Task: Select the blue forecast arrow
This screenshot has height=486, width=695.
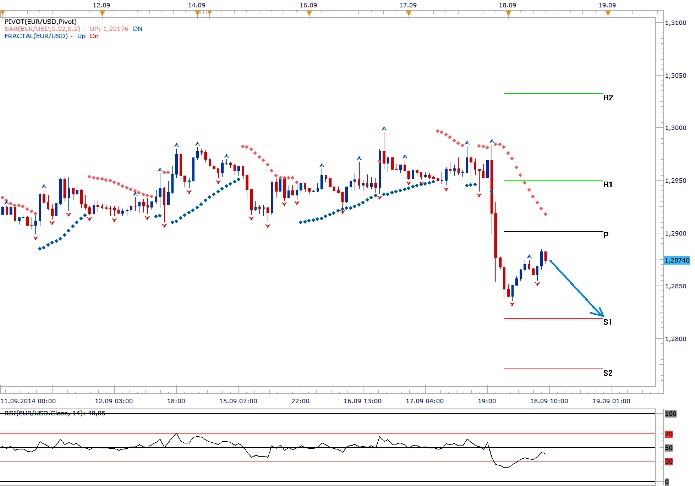Action: click(577, 288)
